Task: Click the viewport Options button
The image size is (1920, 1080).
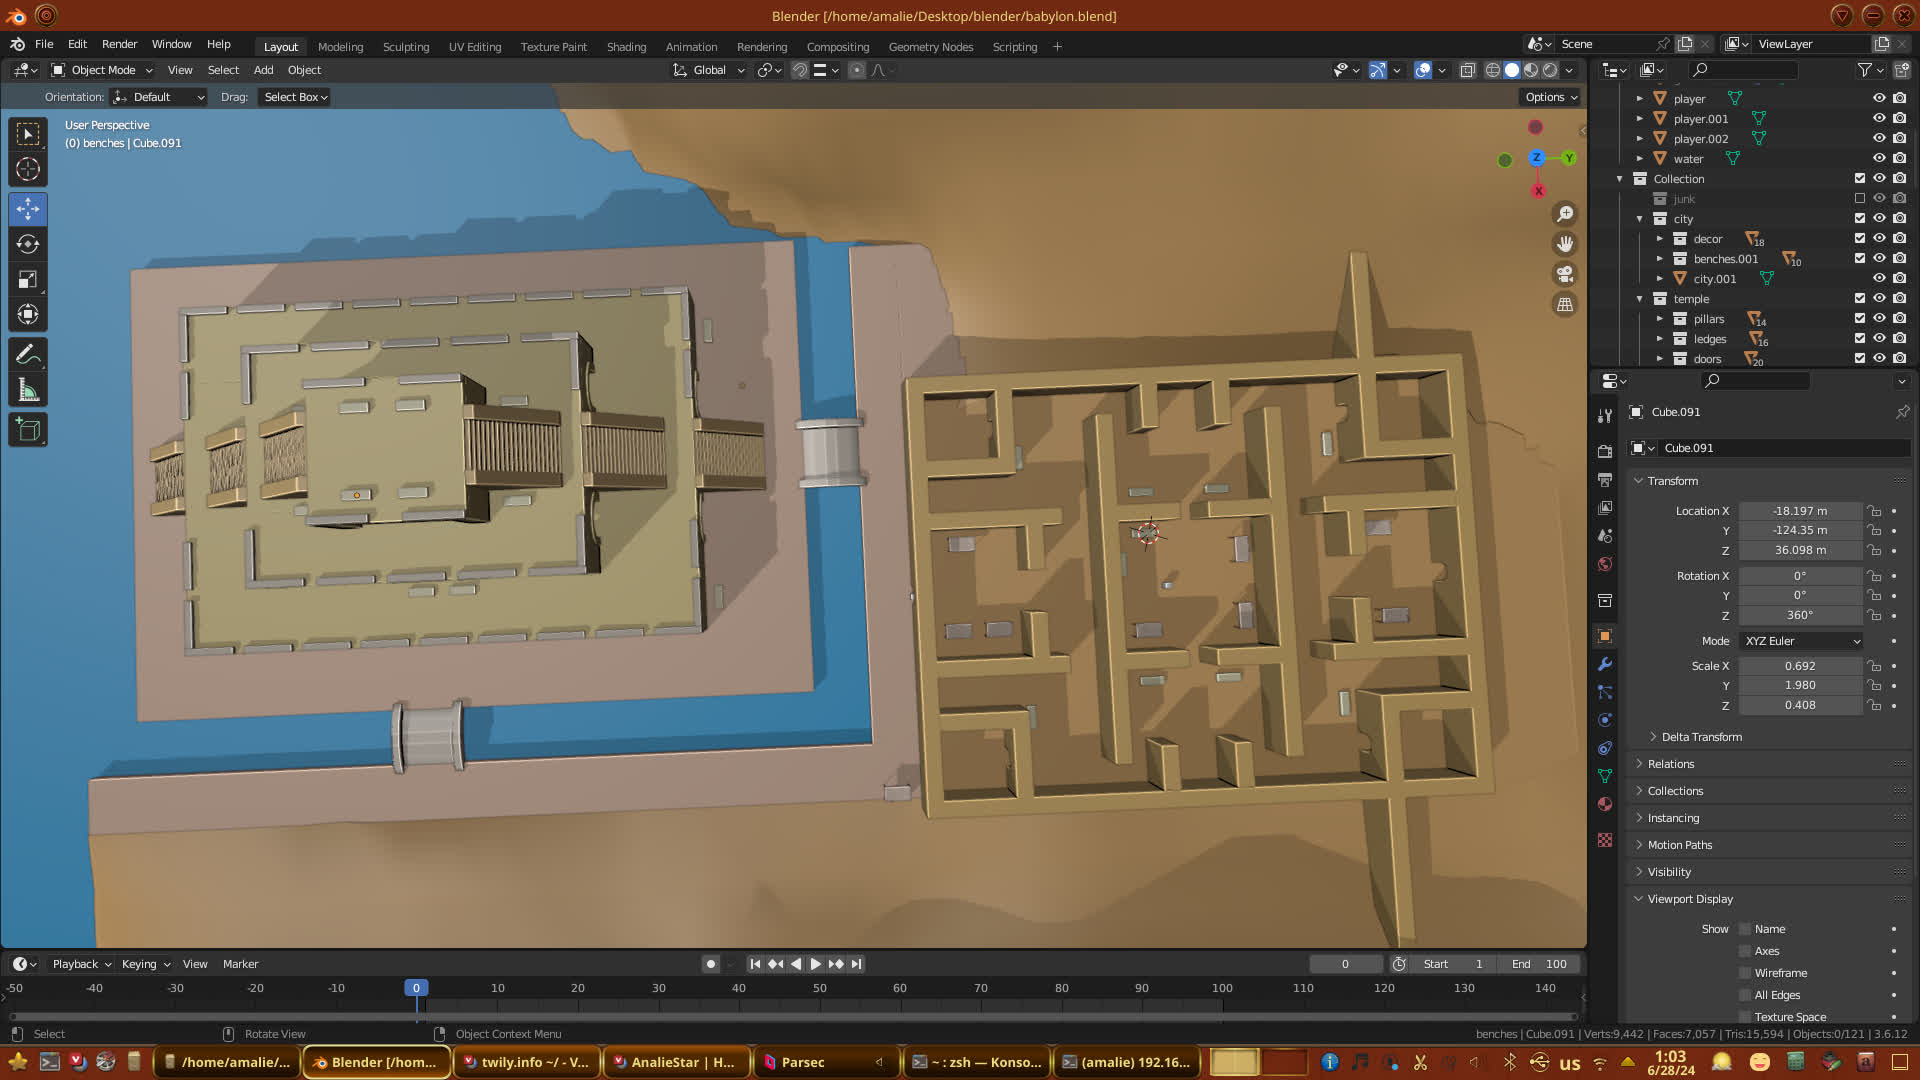Action: click(1551, 97)
